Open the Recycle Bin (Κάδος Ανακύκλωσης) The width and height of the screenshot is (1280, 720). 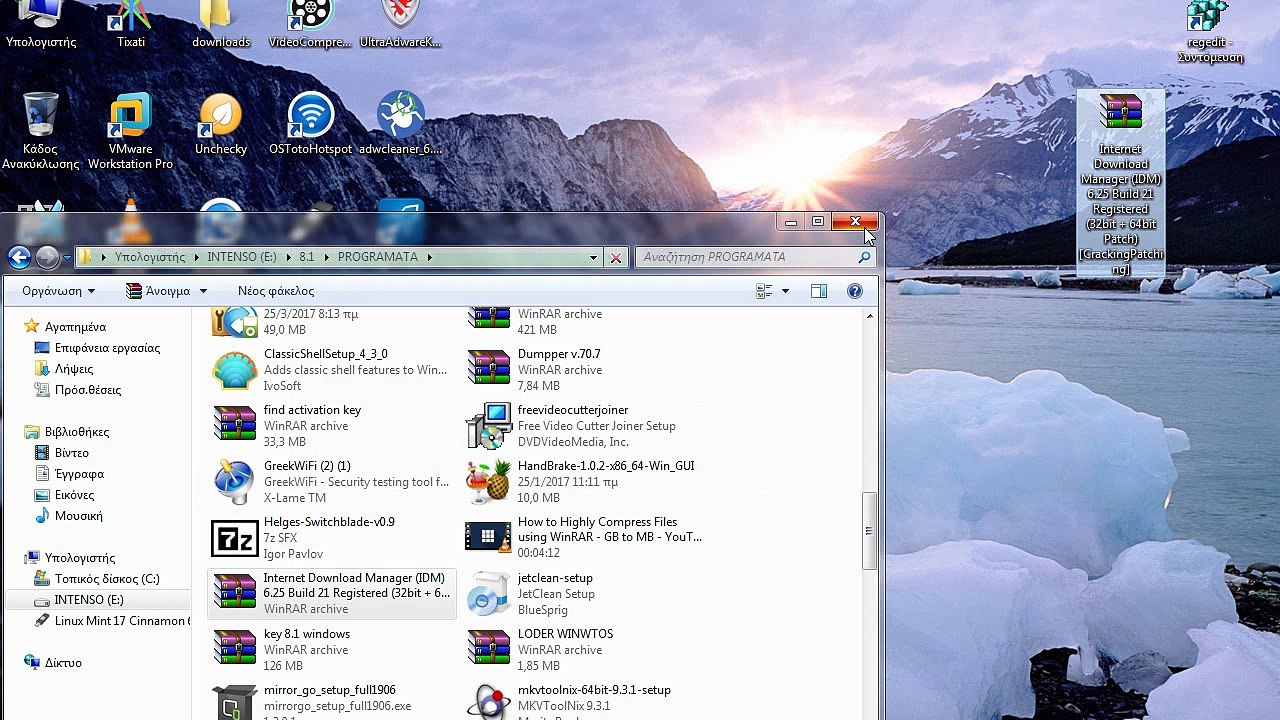pos(40,131)
